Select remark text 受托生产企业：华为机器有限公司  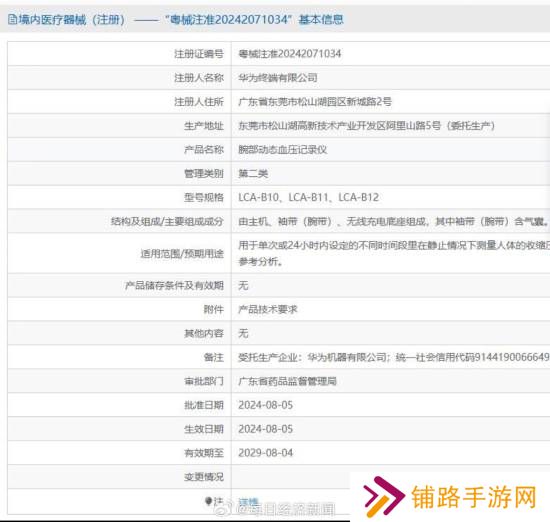[x=312, y=357]
